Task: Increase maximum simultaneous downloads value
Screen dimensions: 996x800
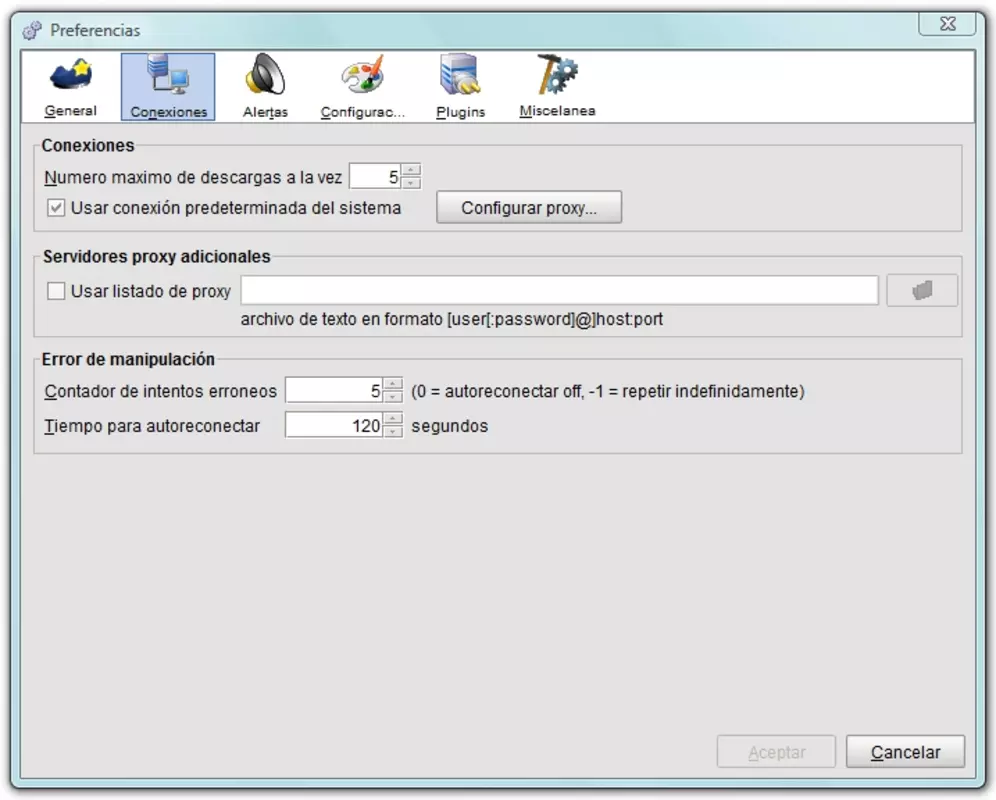Action: pyautogui.click(x=412, y=170)
